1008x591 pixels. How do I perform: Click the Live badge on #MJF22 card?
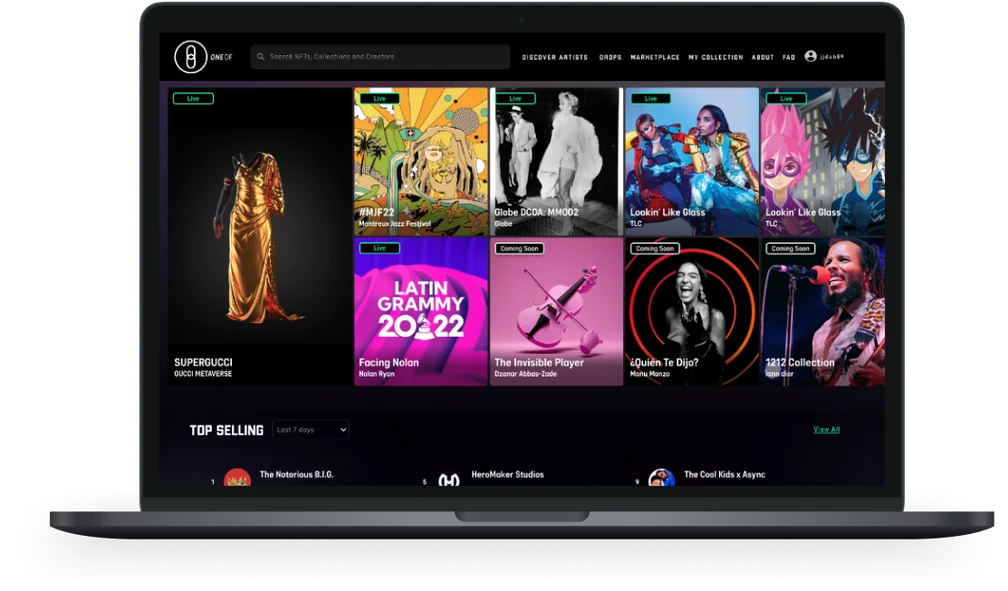pos(379,98)
